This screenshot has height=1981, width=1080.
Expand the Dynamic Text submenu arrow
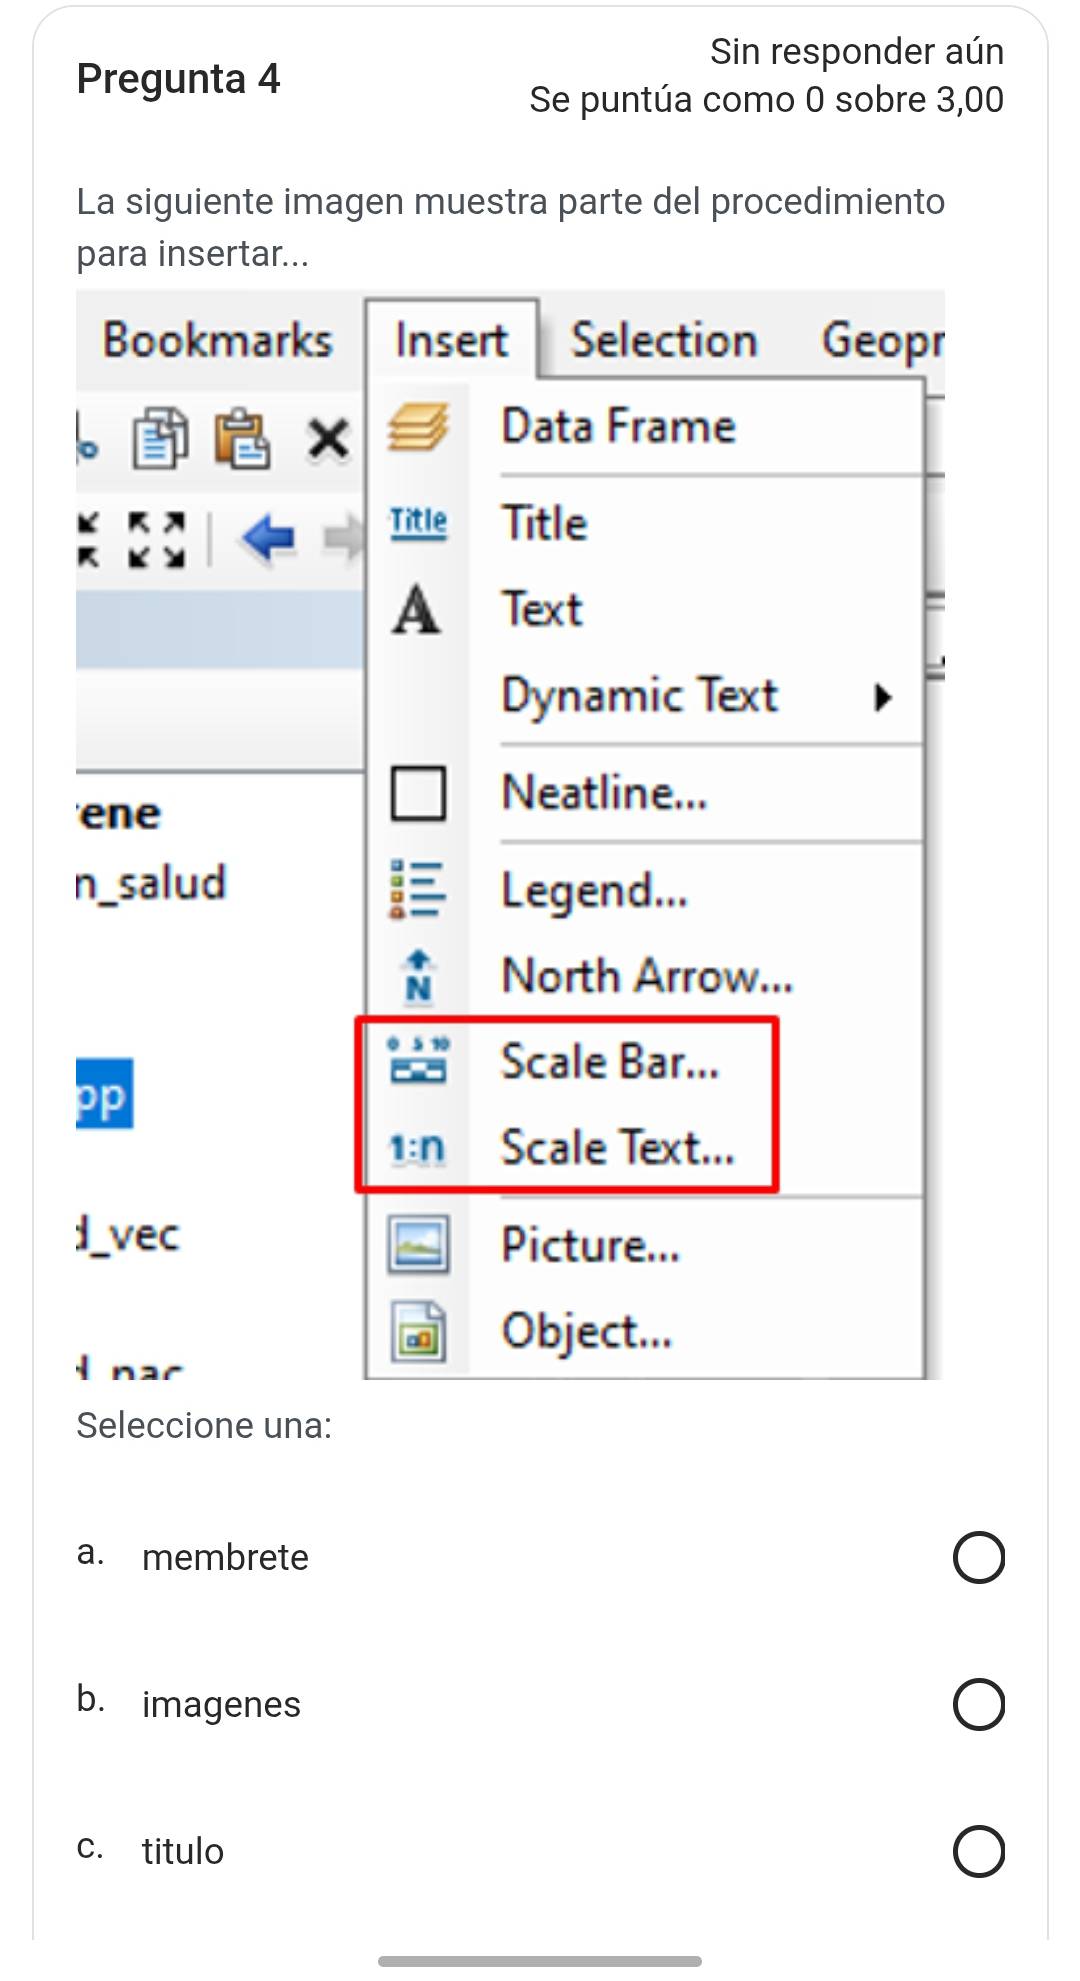[882, 697]
